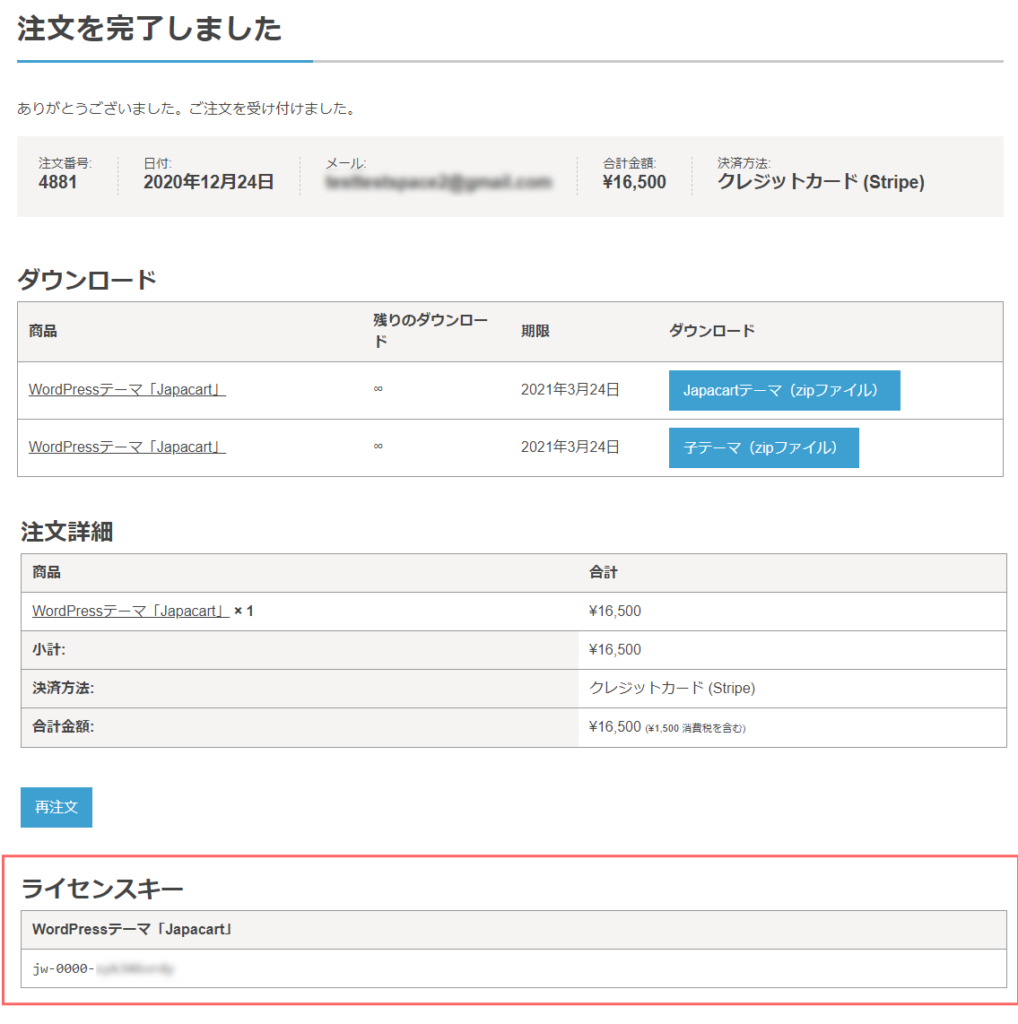Download the 子テーマ (zipファイル)
The image size is (1018, 1024).
tap(763, 448)
